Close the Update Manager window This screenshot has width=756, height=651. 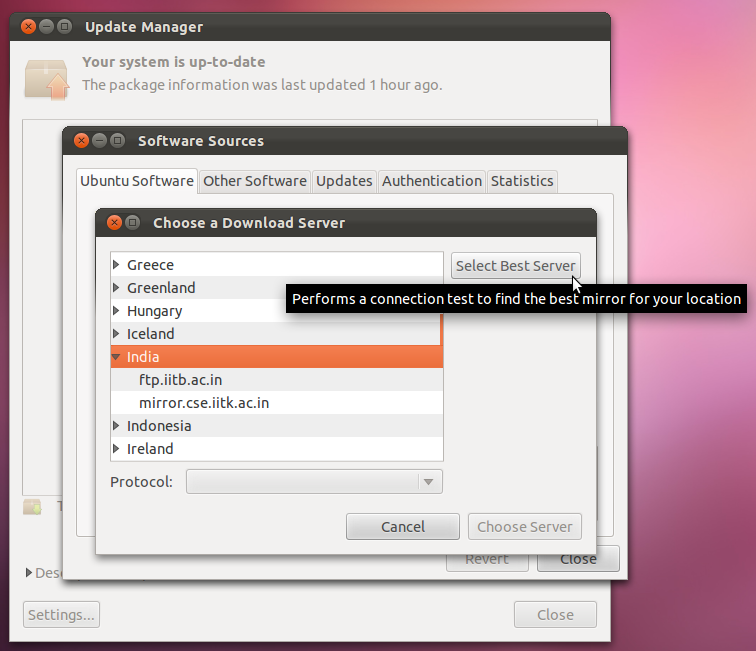point(28,26)
